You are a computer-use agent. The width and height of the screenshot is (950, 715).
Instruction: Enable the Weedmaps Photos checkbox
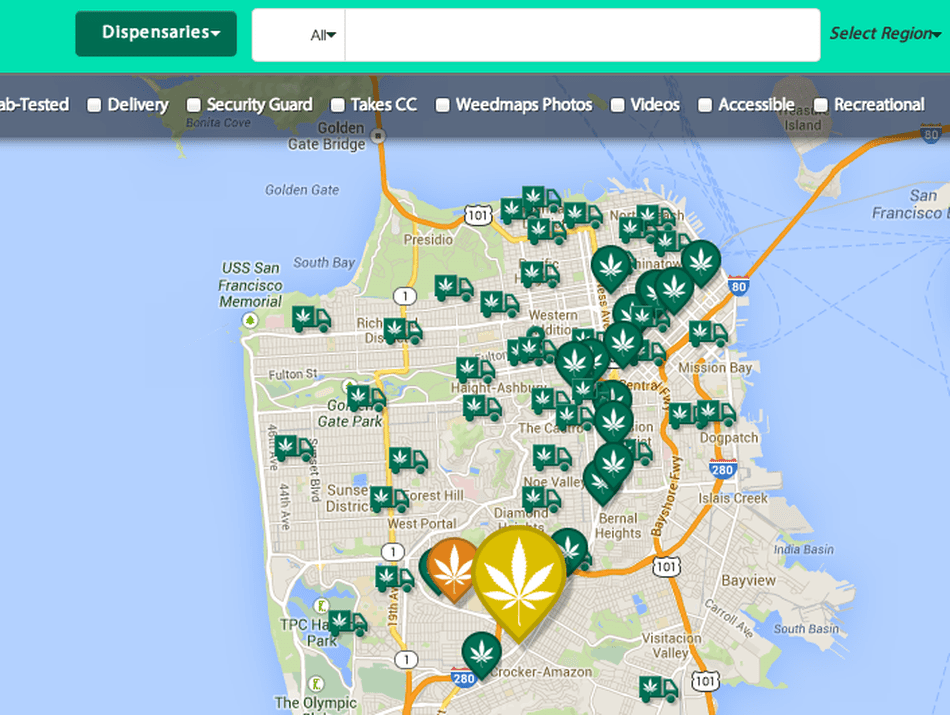[x=443, y=105]
